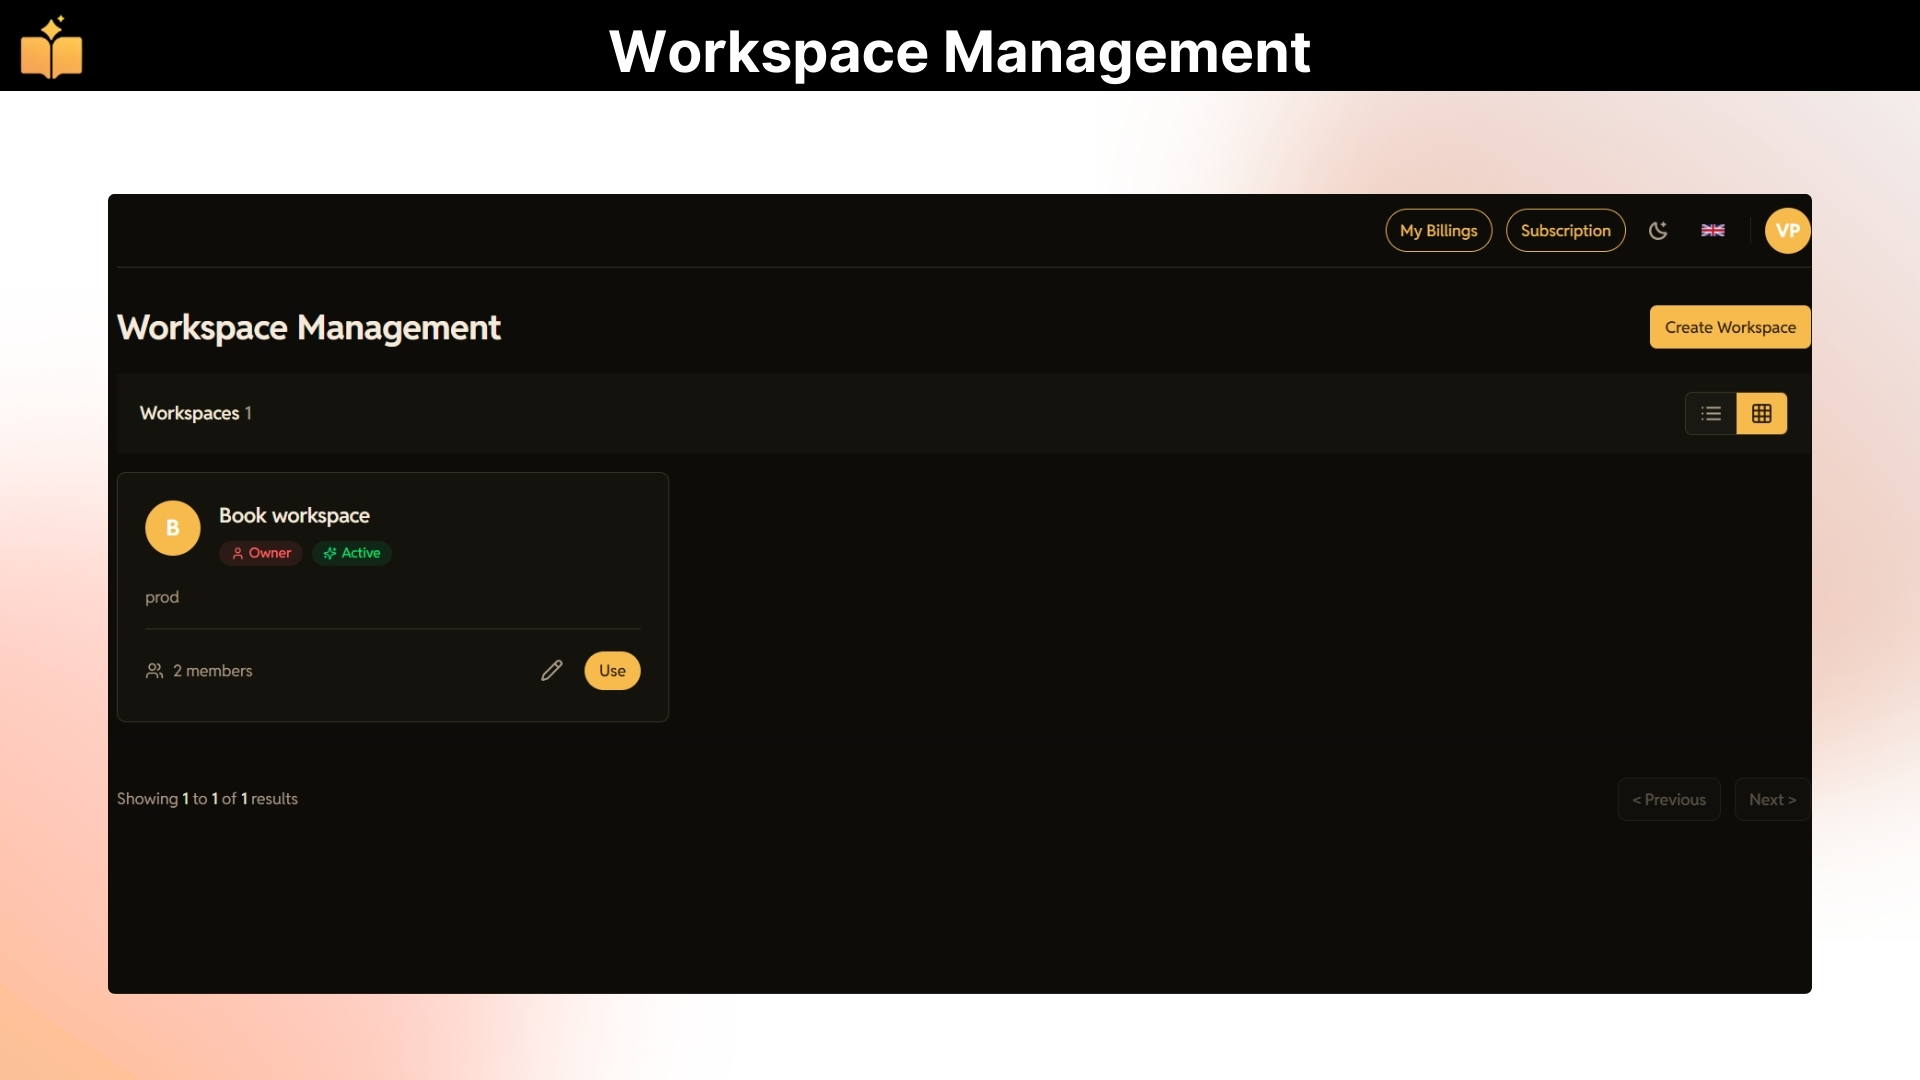The image size is (1920, 1080).
Task: Click the pencil icon to edit Book workspace
Action: tap(551, 670)
